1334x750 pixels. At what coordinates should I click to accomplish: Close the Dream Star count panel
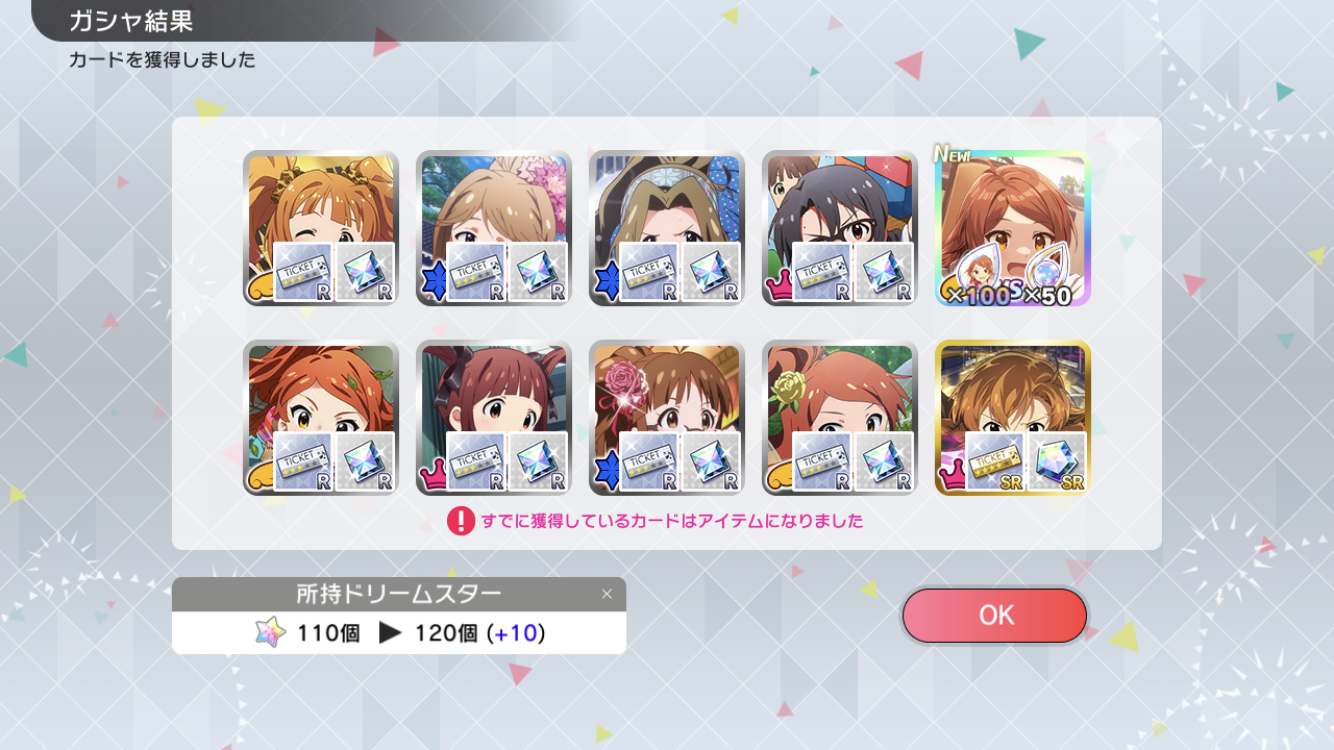point(606,594)
